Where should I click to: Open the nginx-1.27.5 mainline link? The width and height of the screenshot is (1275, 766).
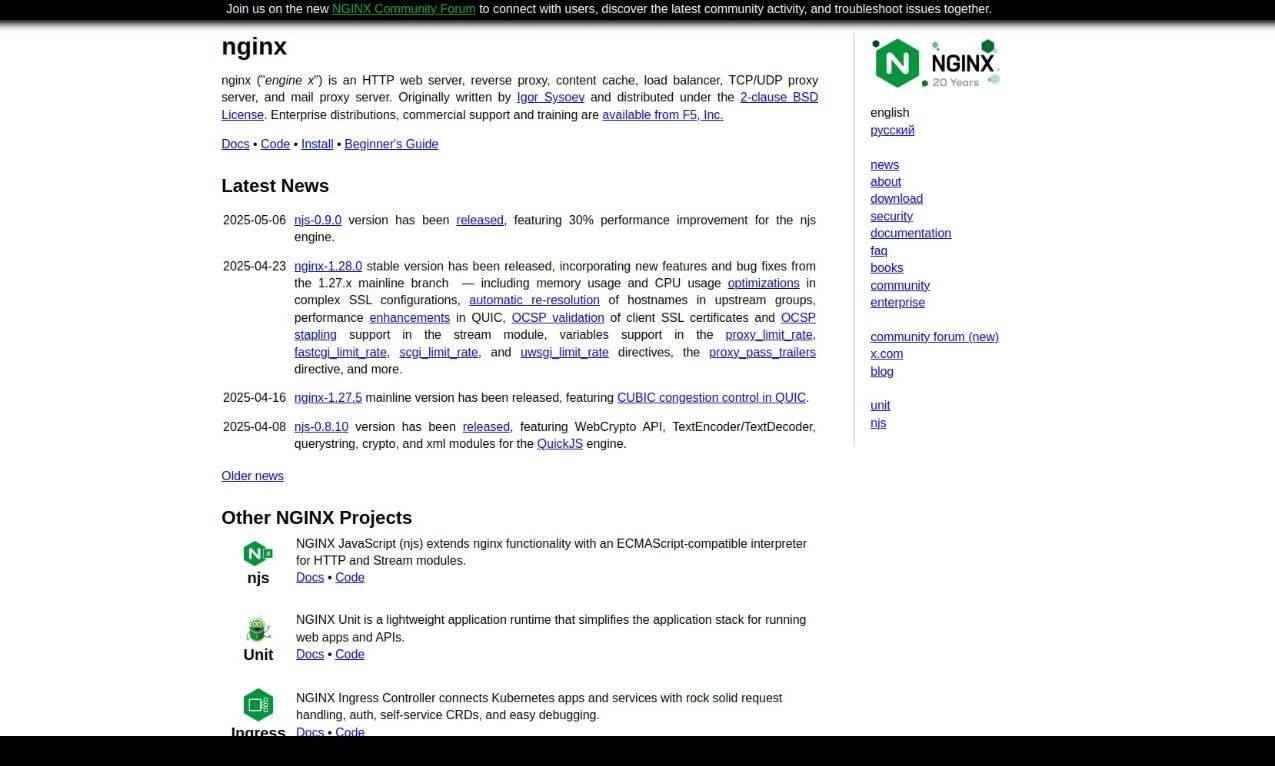pyautogui.click(x=328, y=398)
